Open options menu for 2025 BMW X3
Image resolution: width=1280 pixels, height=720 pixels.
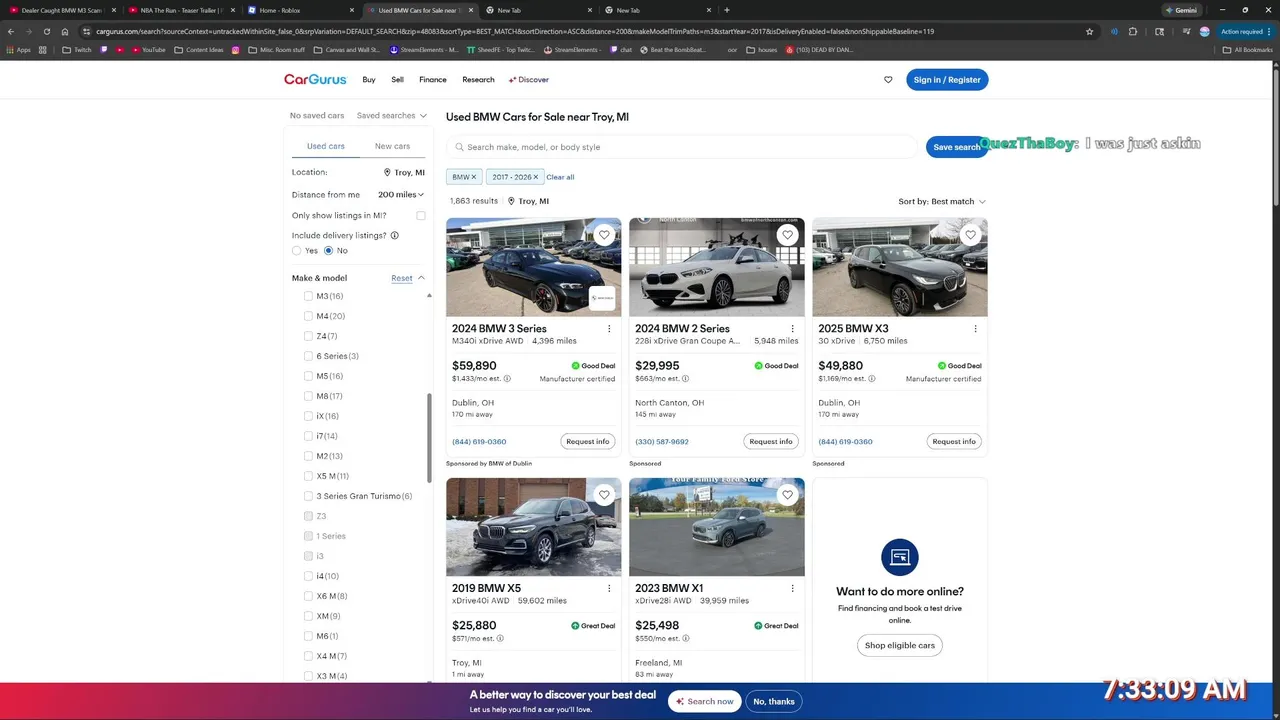point(975,328)
